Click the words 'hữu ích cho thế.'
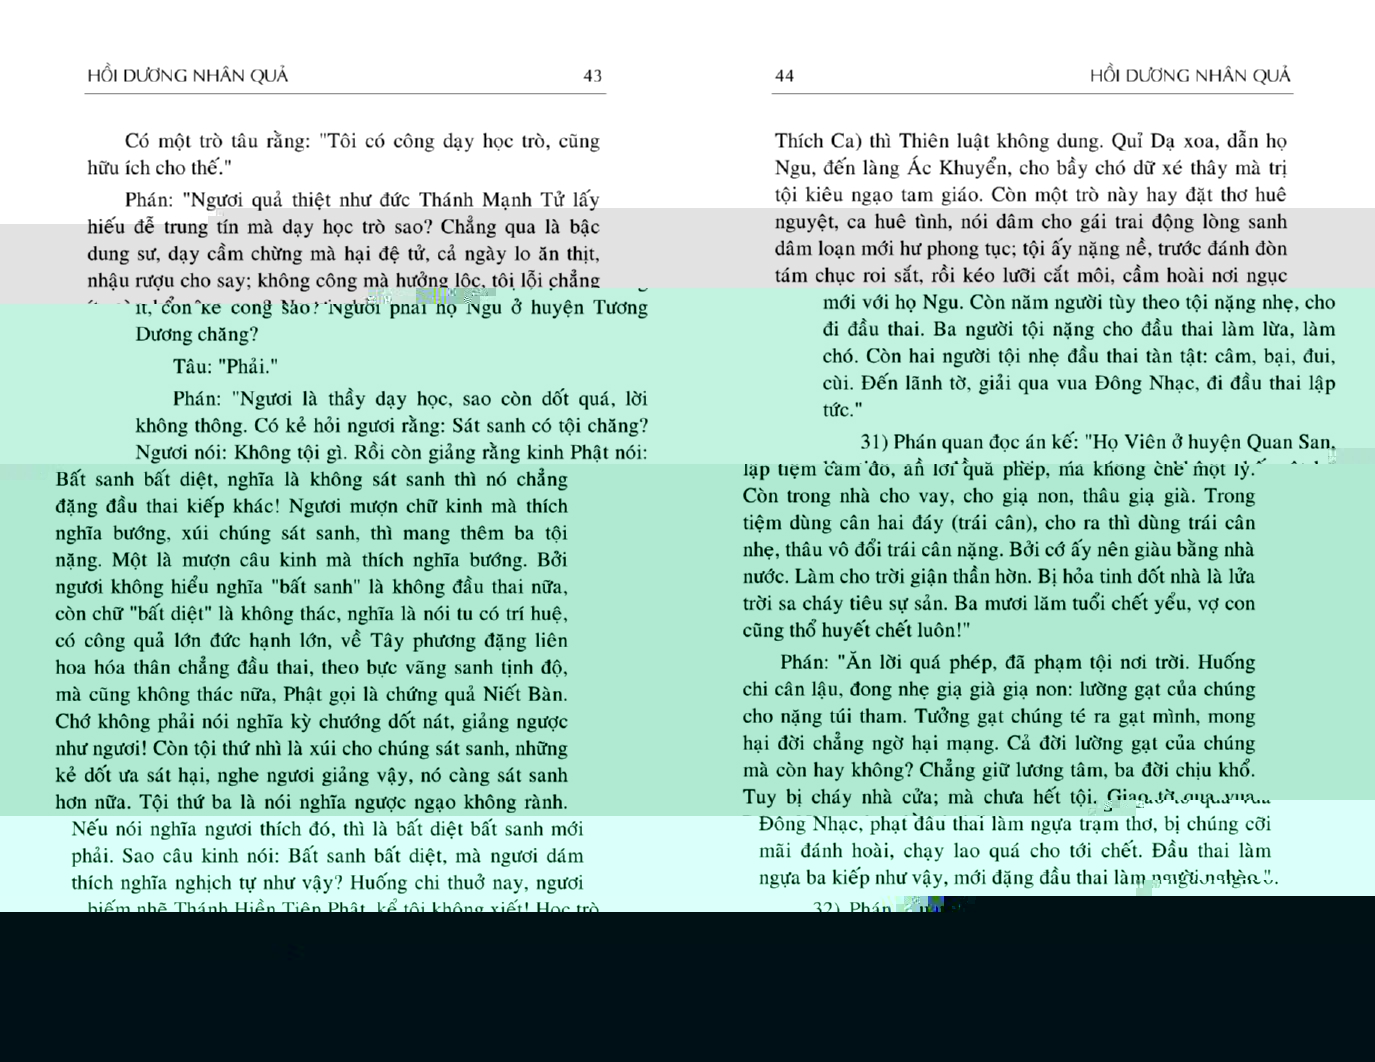Viewport: 1375px width, 1062px height. [x=159, y=168]
